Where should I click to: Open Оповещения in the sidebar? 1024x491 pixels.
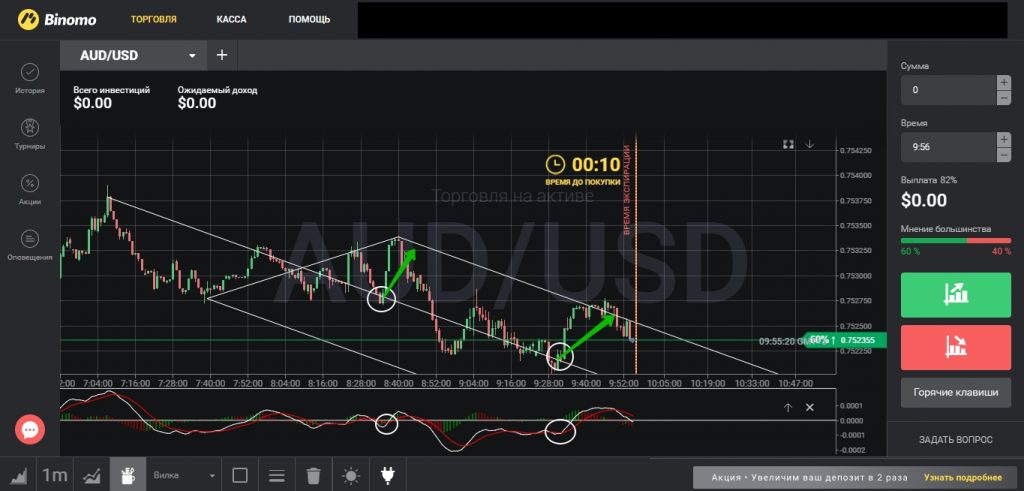pos(30,246)
